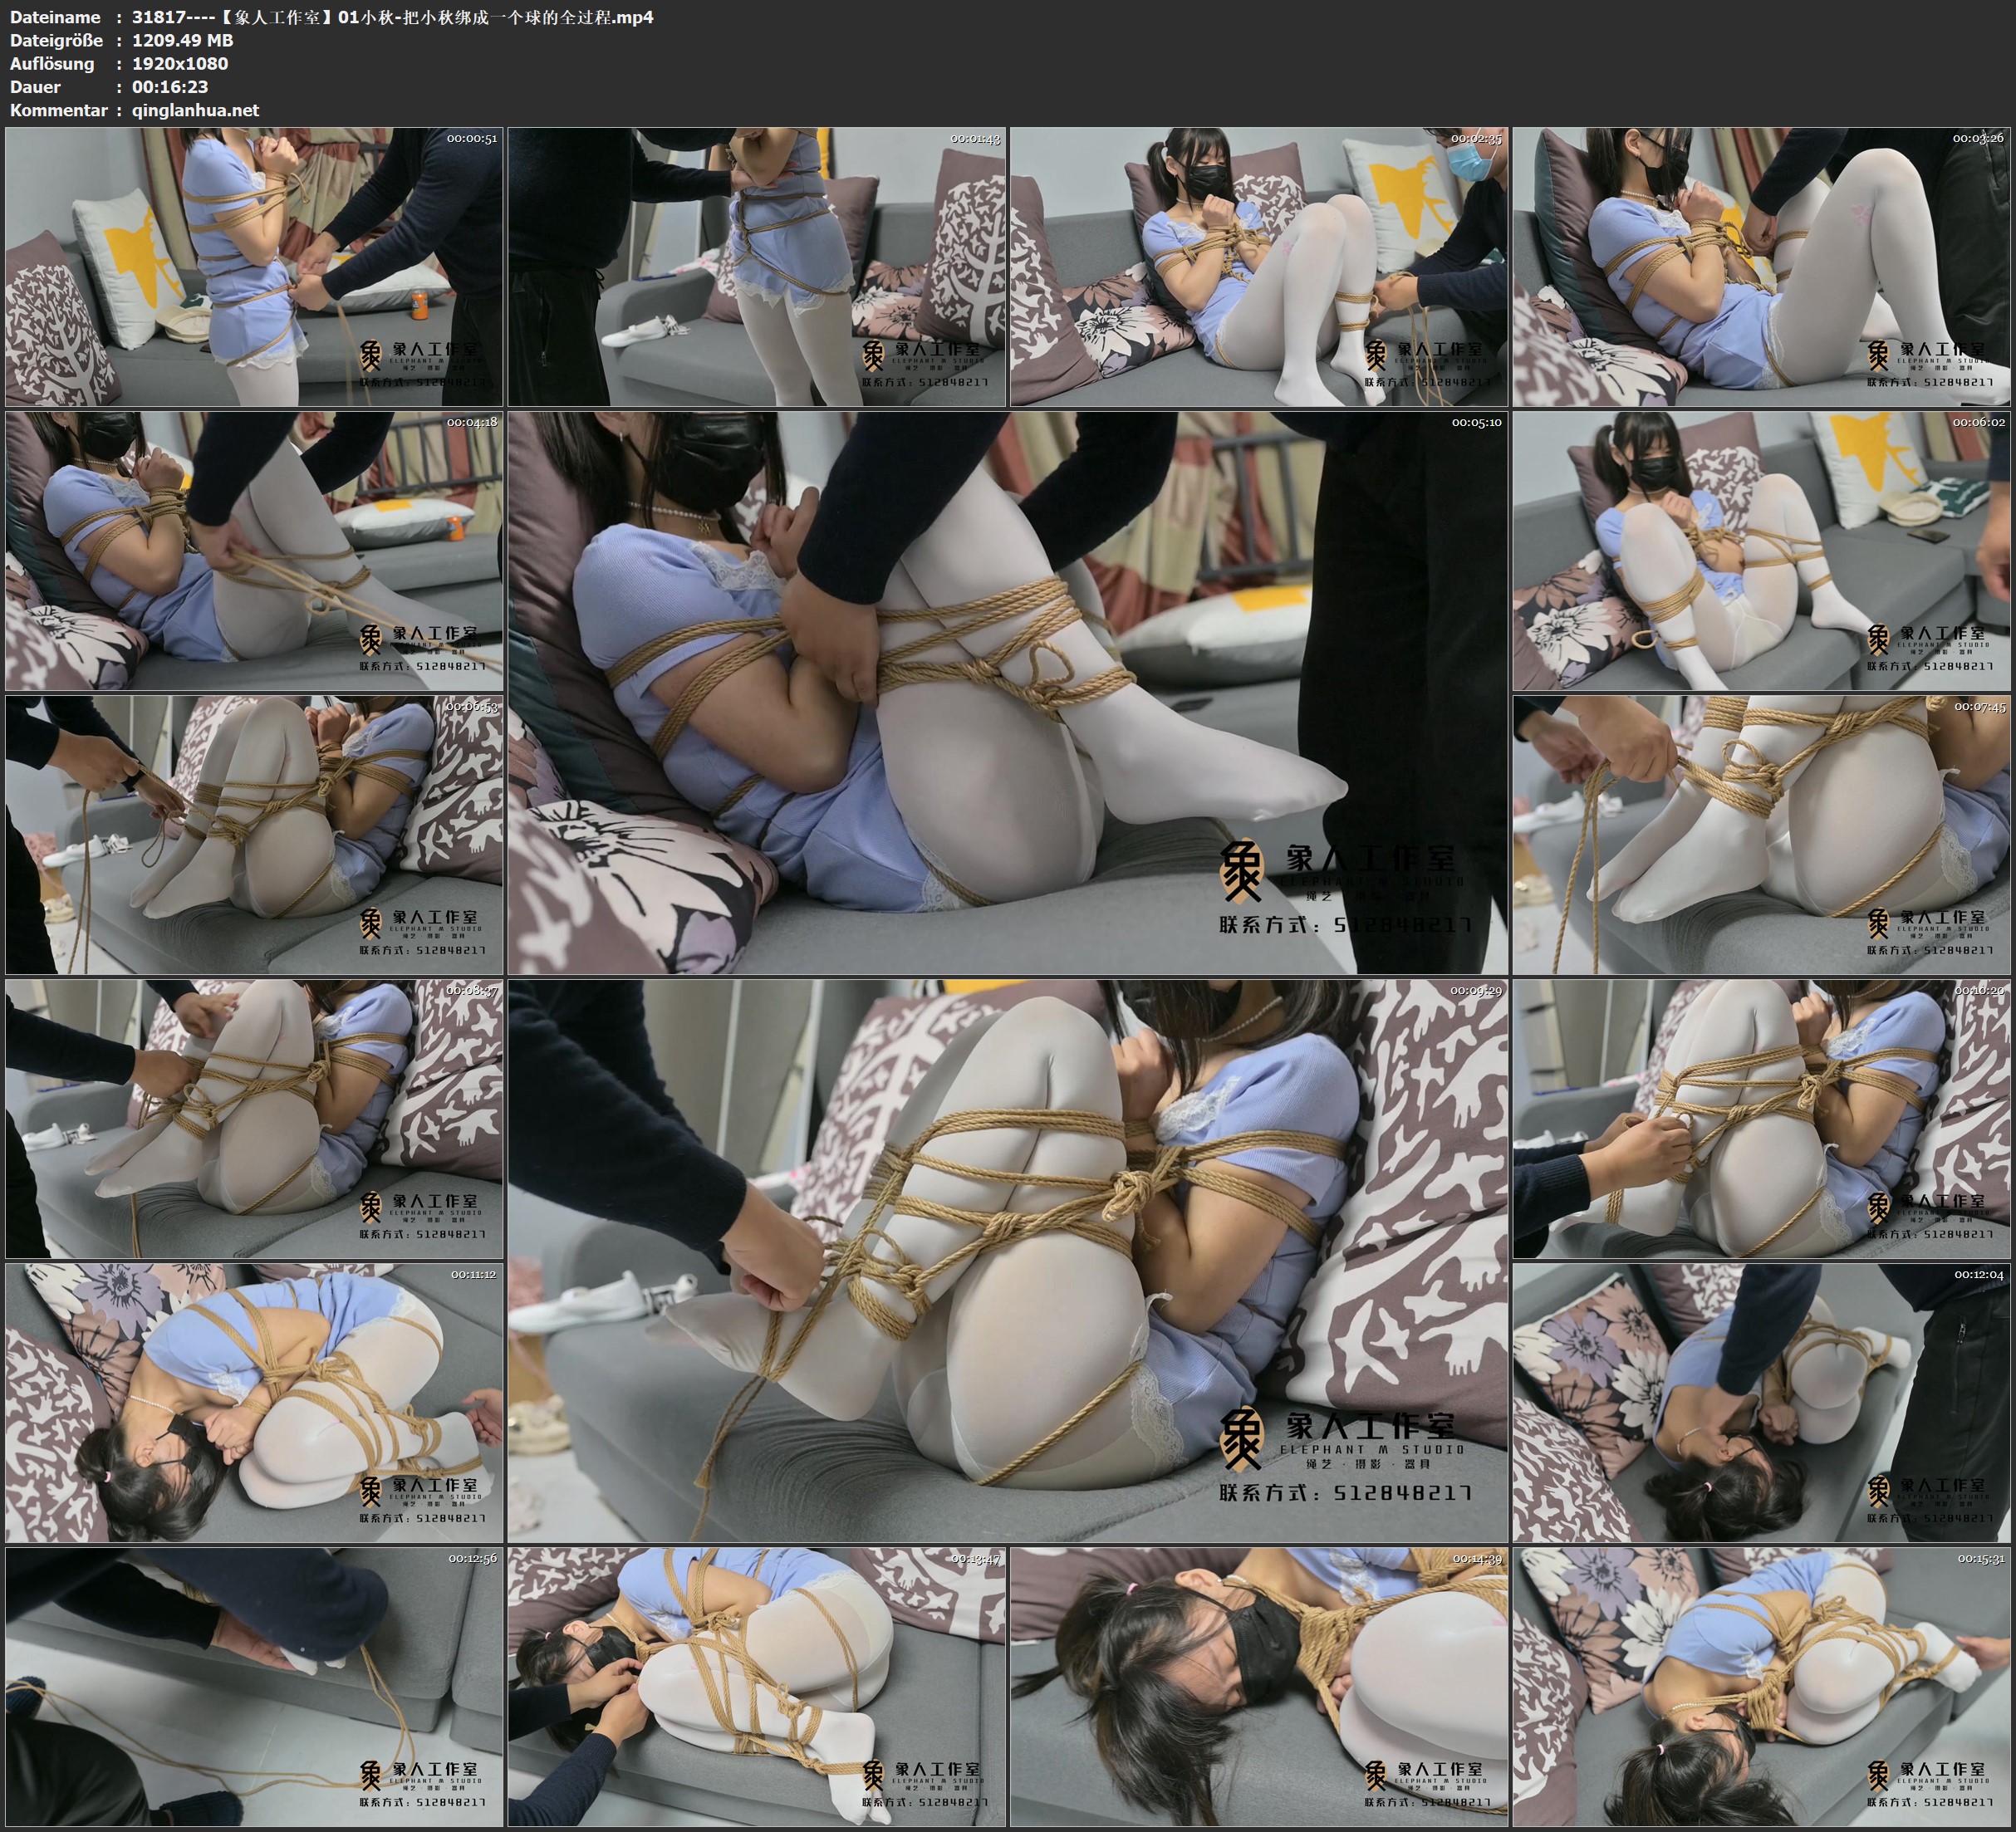Select the large frame at 00:05:10
Screen dimensions: 2016x1832
coord(1007,693)
